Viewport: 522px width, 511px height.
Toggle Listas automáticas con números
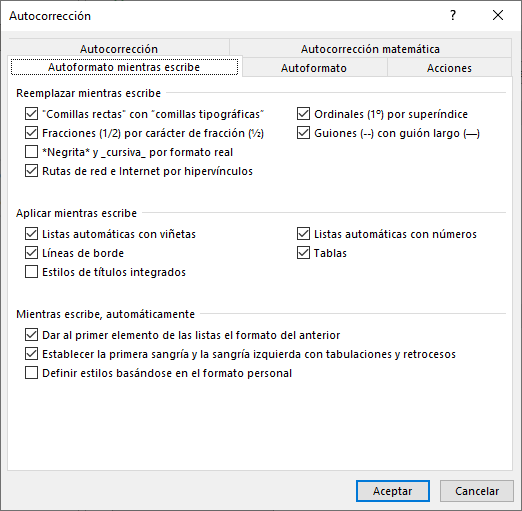303,234
